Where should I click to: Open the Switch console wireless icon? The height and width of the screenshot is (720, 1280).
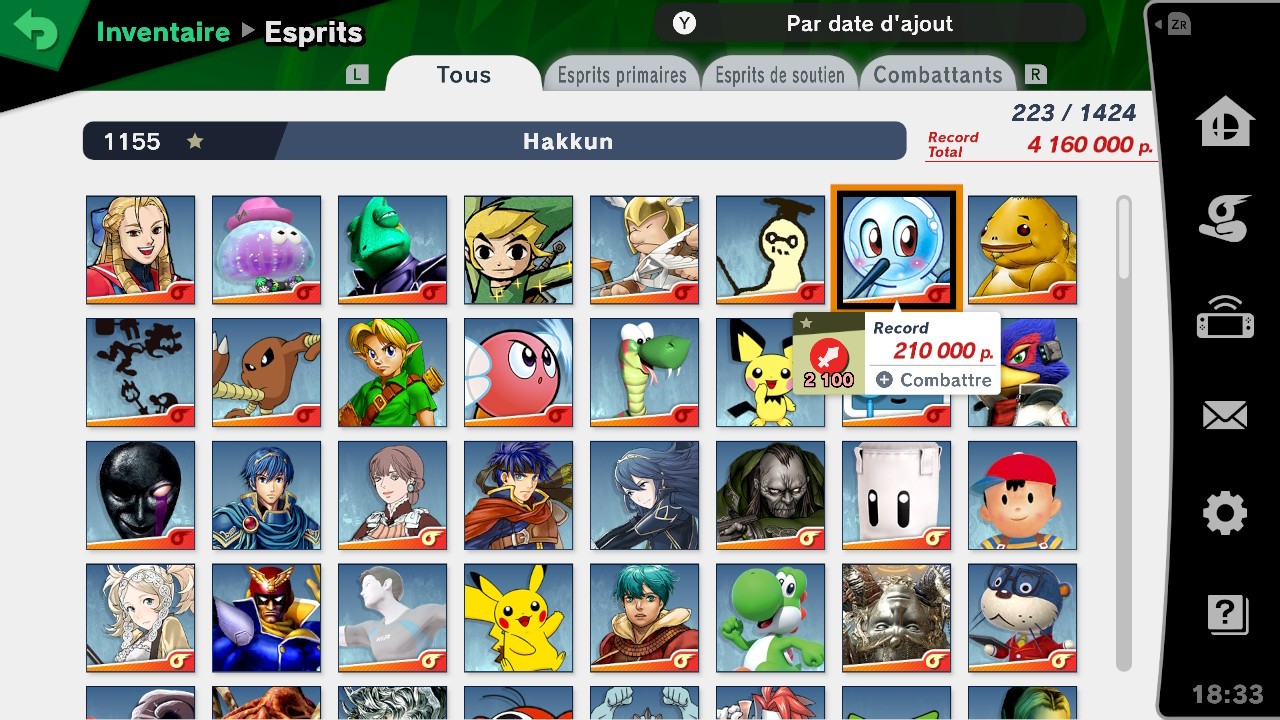click(1225, 318)
